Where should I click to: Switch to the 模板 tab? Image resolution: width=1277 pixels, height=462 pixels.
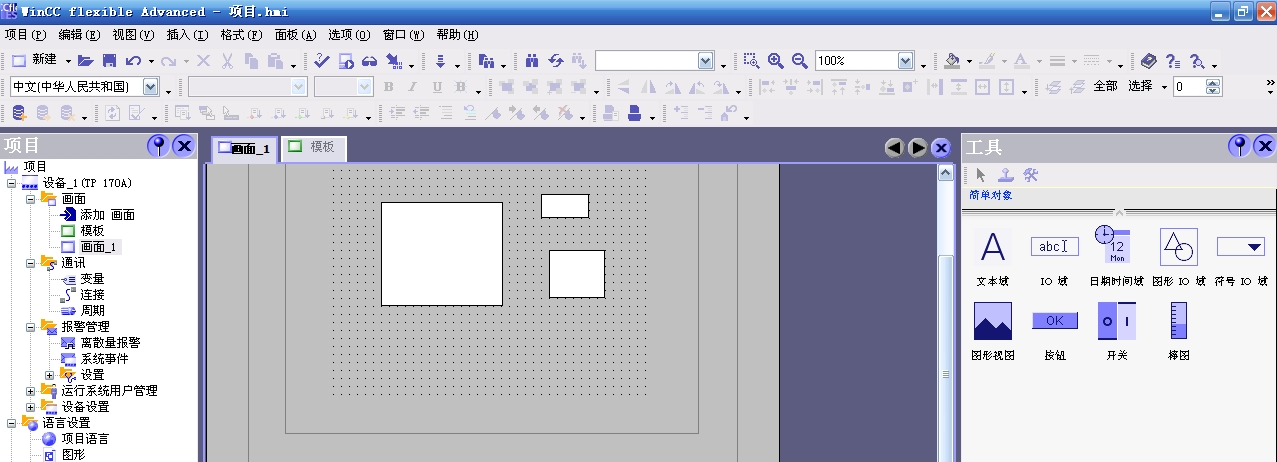(313, 147)
